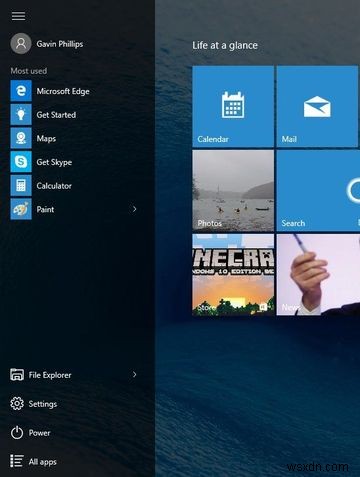This screenshot has width=360, height=477.
Task: Select the Gavin Phillips account name
Action: (x=60, y=44)
